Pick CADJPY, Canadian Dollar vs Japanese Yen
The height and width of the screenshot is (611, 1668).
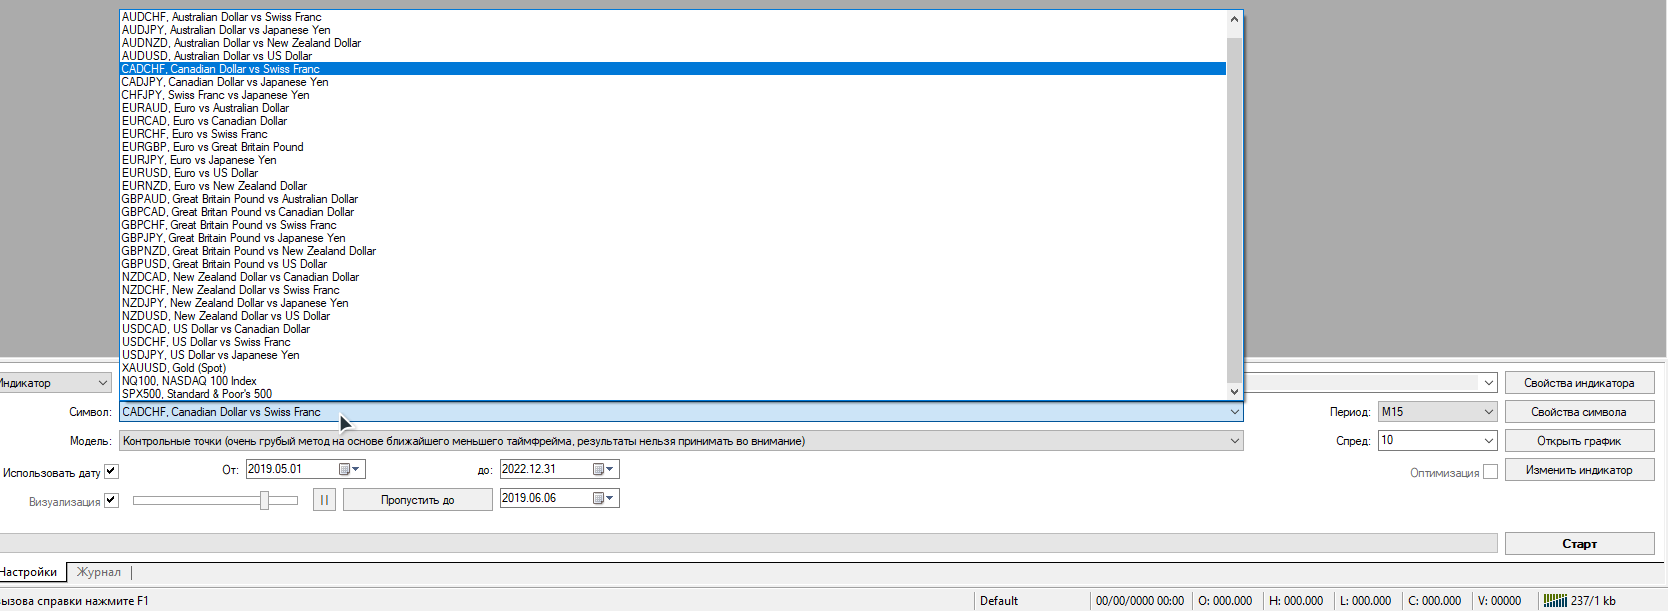[x=673, y=82]
